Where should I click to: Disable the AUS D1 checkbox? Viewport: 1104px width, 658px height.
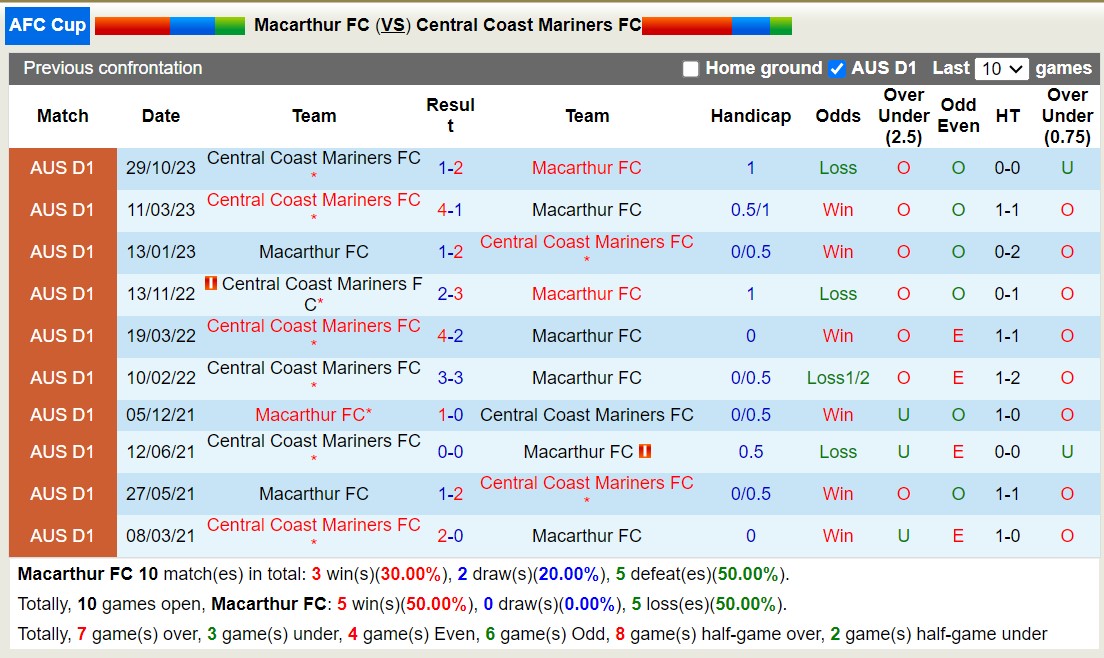837,68
